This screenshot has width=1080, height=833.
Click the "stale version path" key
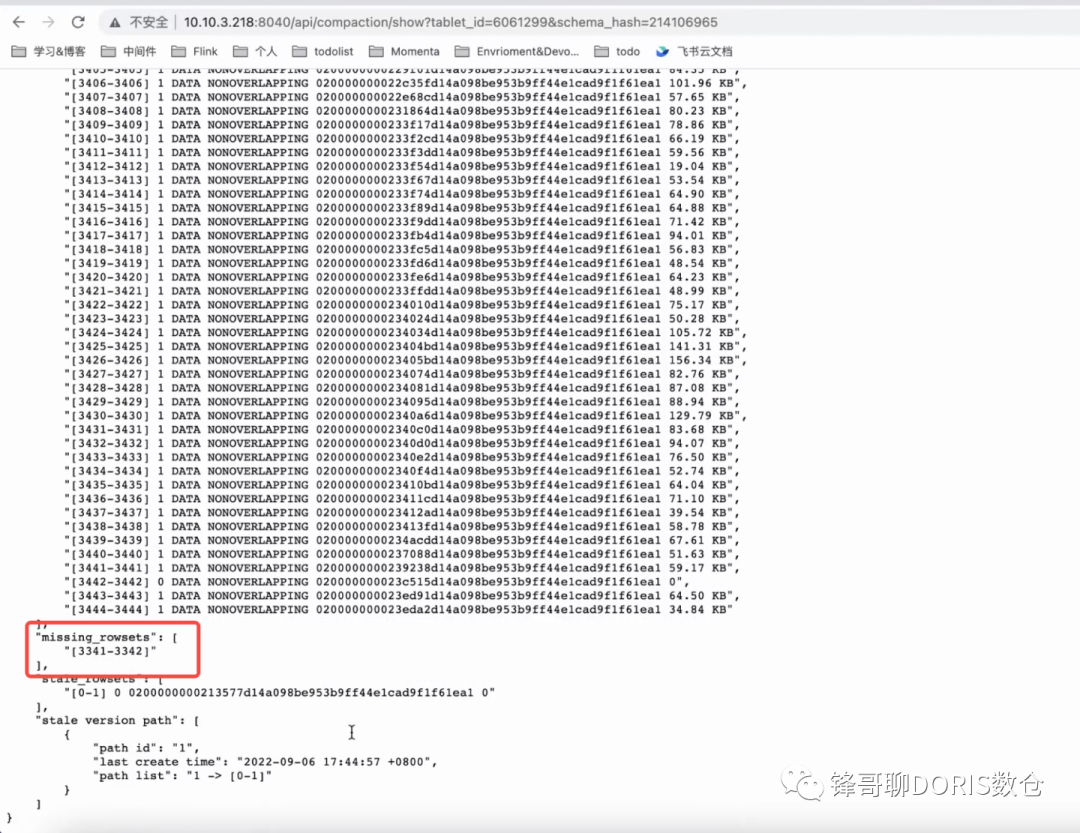point(107,721)
